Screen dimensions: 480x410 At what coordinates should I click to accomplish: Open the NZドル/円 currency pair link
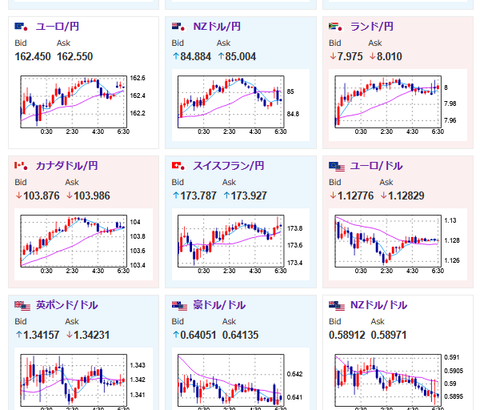[217, 26]
